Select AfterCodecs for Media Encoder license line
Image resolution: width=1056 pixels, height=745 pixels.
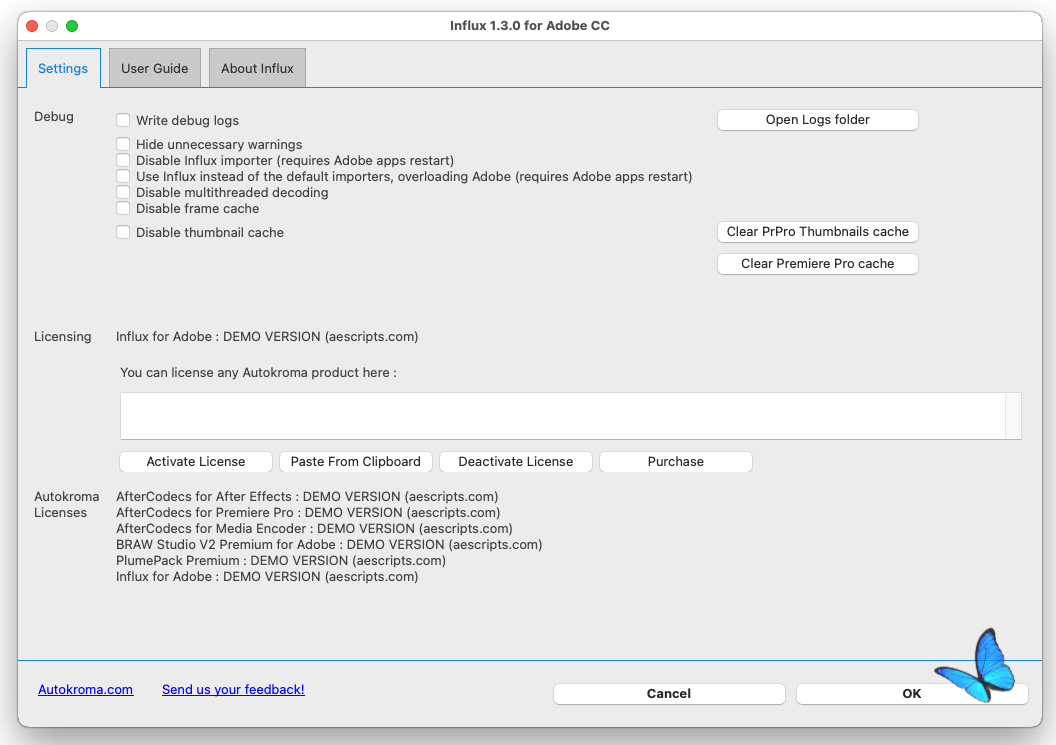click(x=314, y=529)
